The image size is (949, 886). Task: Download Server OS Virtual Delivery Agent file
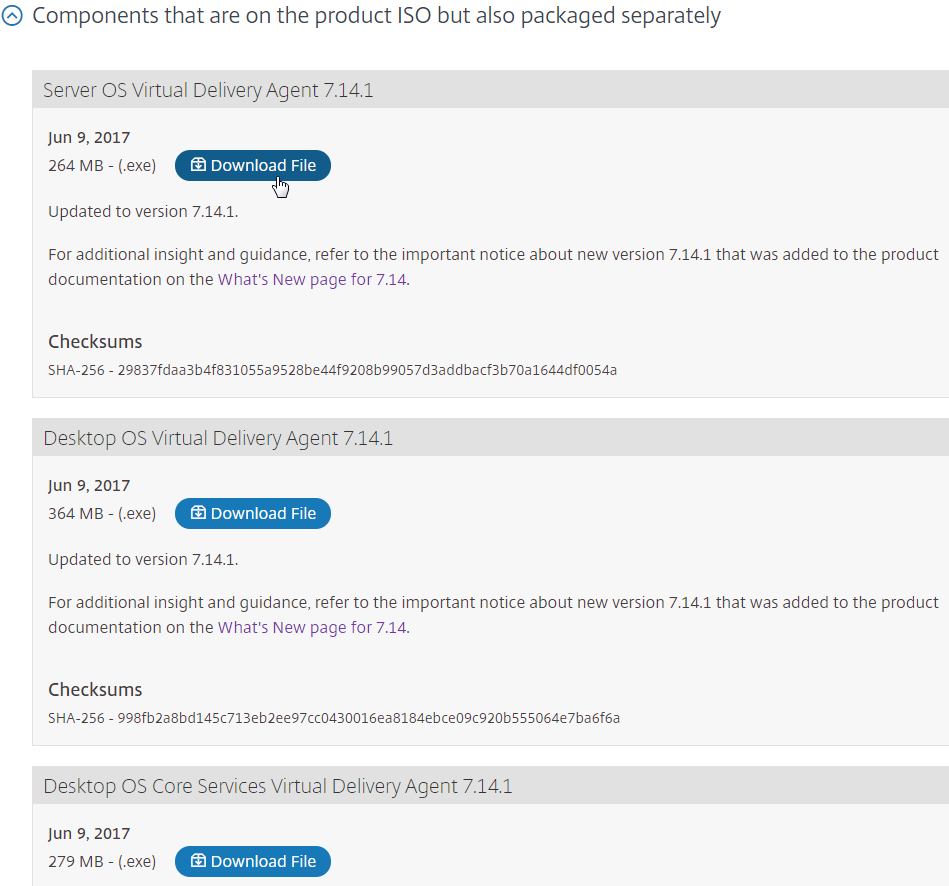[x=253, y=166]
